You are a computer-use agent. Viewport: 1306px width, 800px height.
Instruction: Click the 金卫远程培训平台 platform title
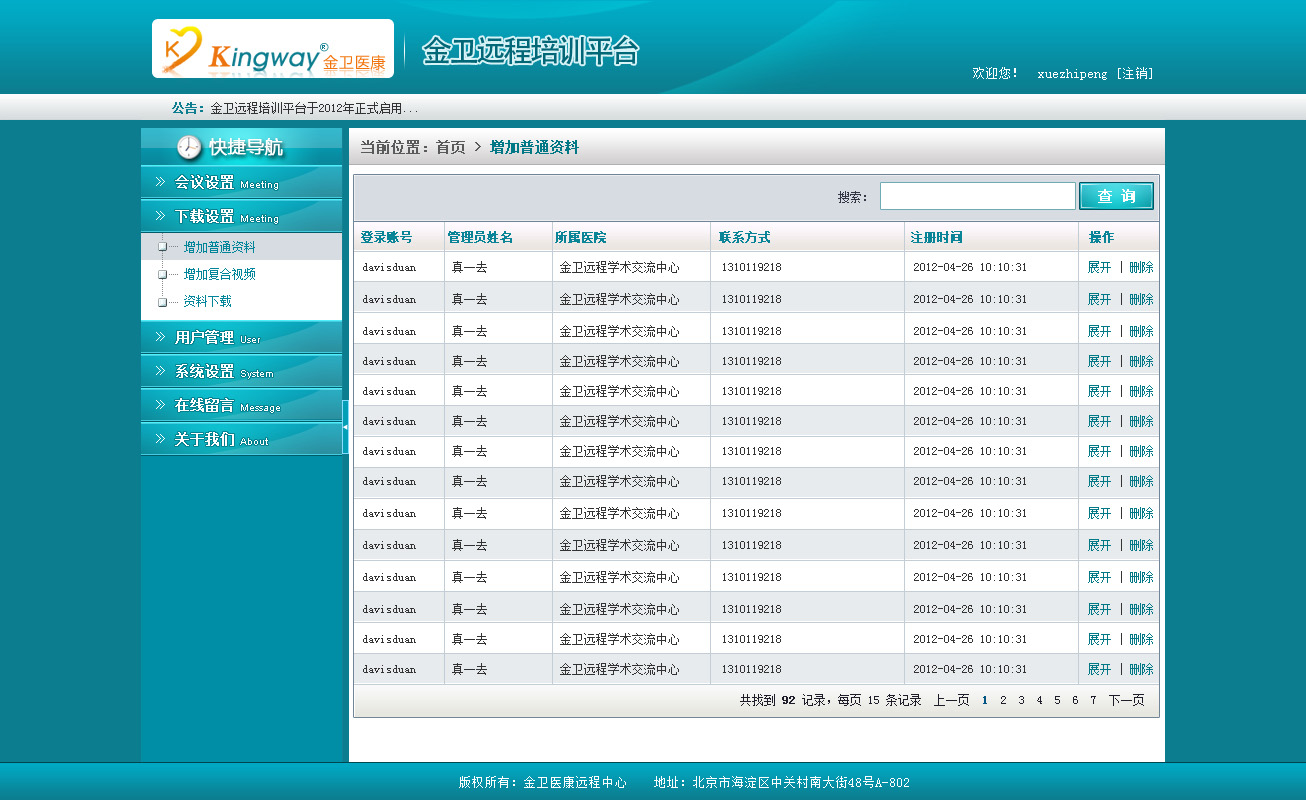pyautogui.click(x=530, y=50)
